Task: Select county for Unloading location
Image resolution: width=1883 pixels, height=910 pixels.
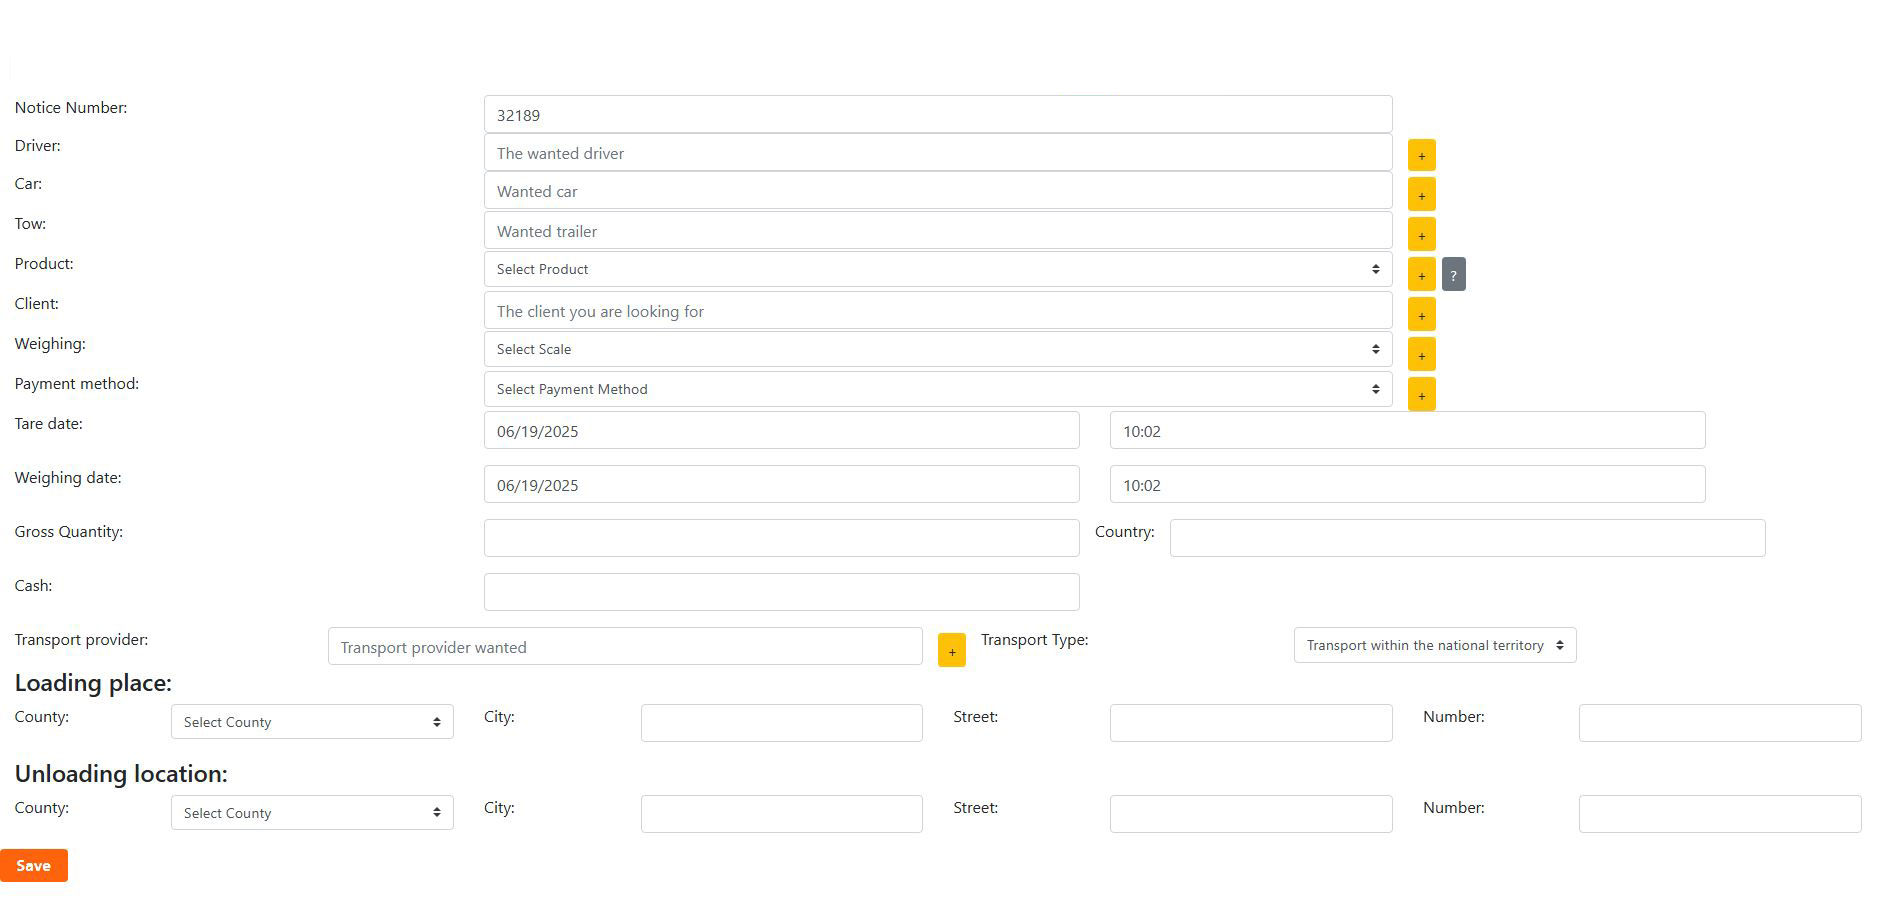Action: [312, 813]
